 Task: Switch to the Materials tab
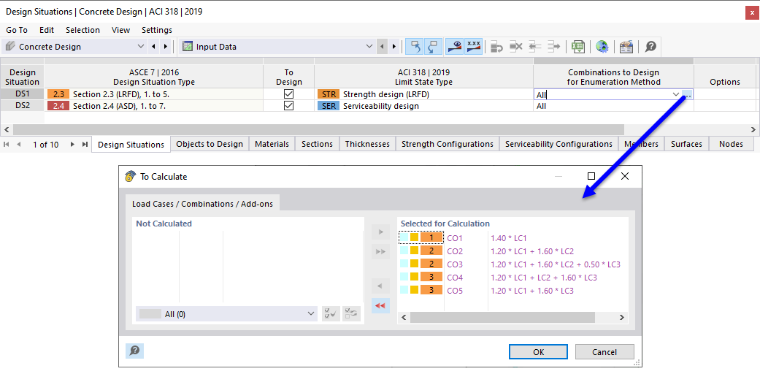(x=272, y=144)
